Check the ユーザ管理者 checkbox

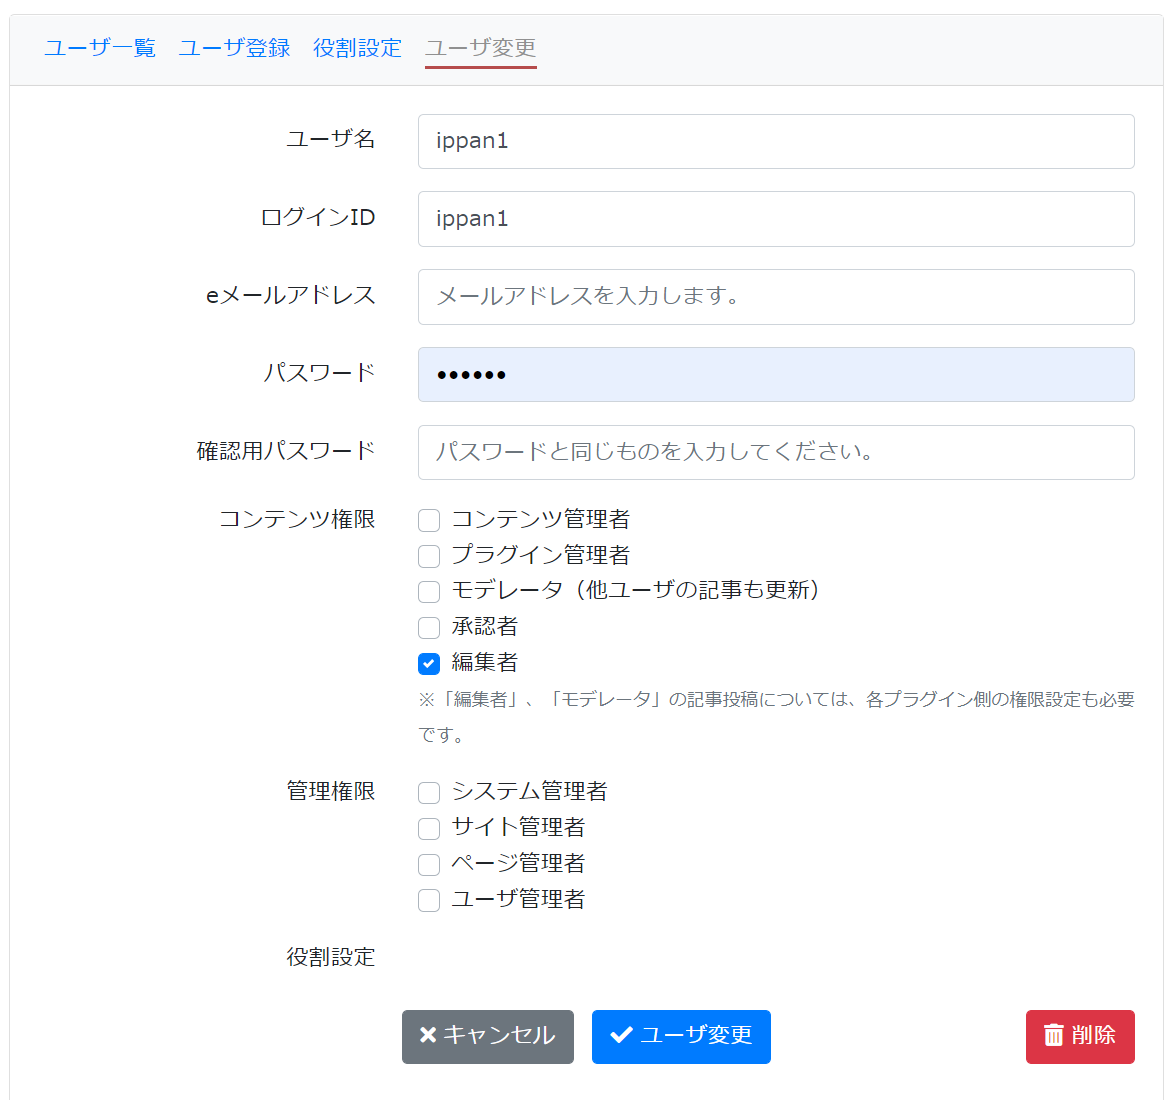pyautogui.click(x=429, y=900)
